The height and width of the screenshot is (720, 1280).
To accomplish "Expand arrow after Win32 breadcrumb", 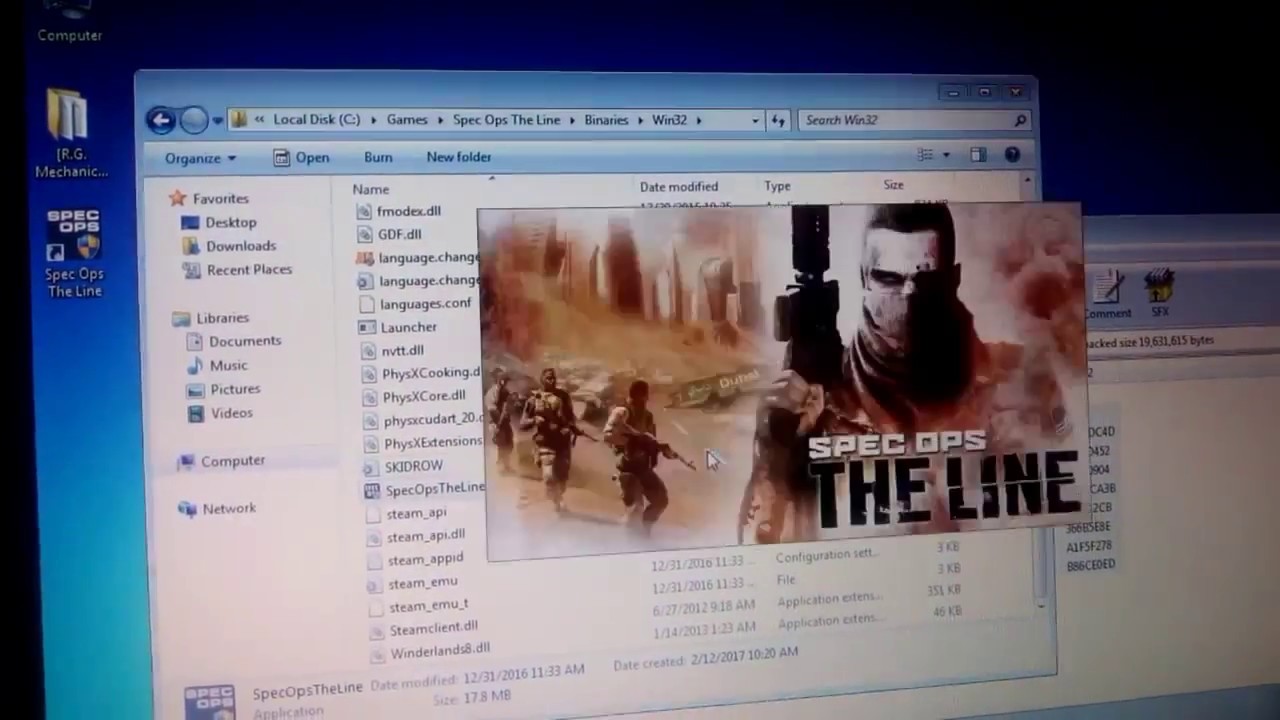I will (x=699, y=120).
